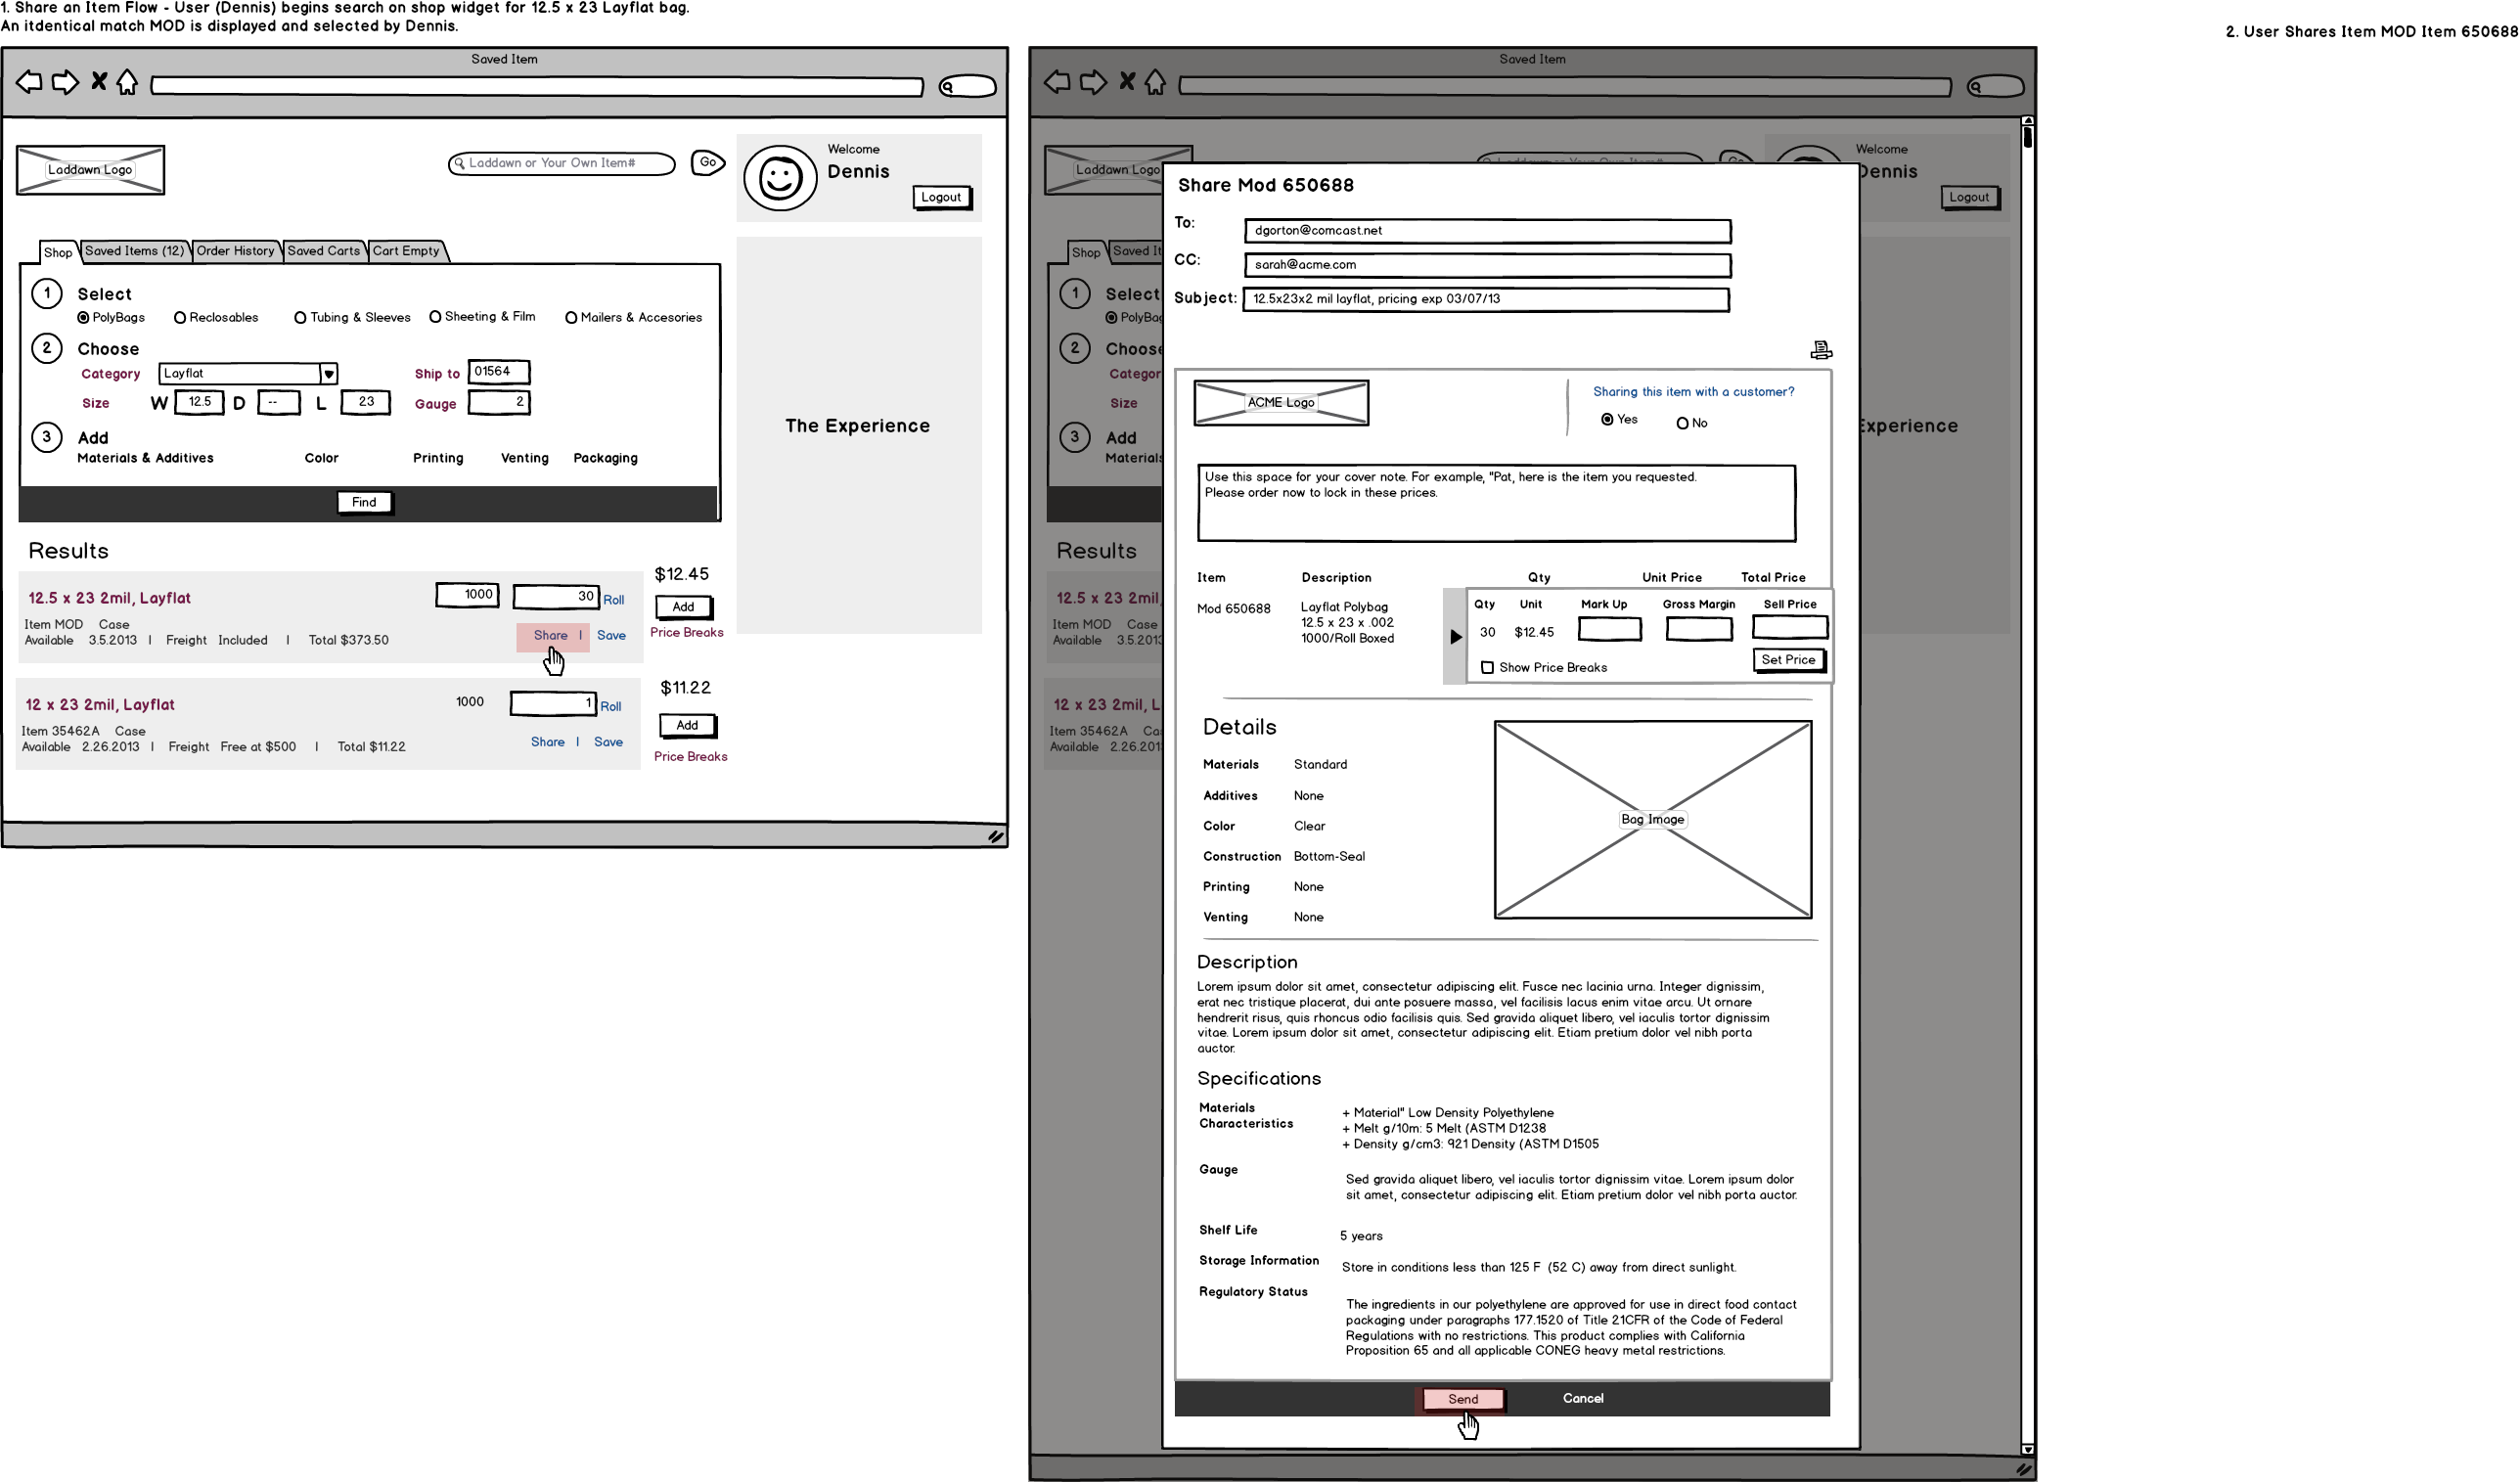Screen dimensions: 2520x1482
Task: Switch to the Order History tab
Action: pyautogui.click(x=235, y=251)
